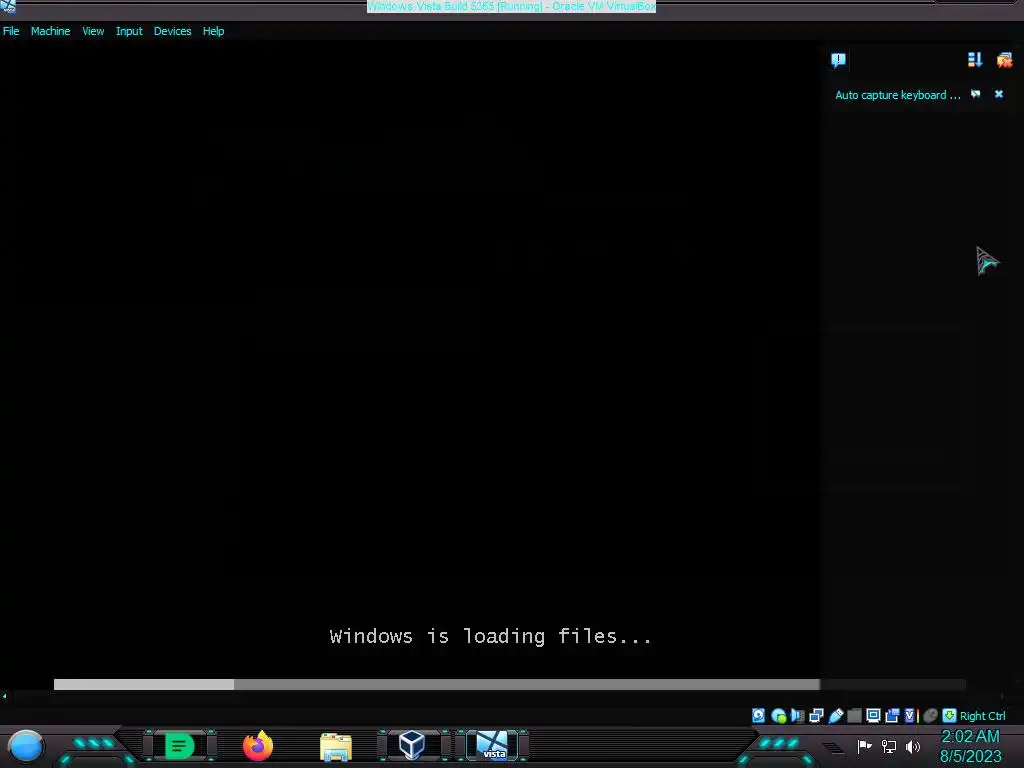Click the delete all notifications icon
This screenshot has width=1024, height=768.
click(1004, 60)
